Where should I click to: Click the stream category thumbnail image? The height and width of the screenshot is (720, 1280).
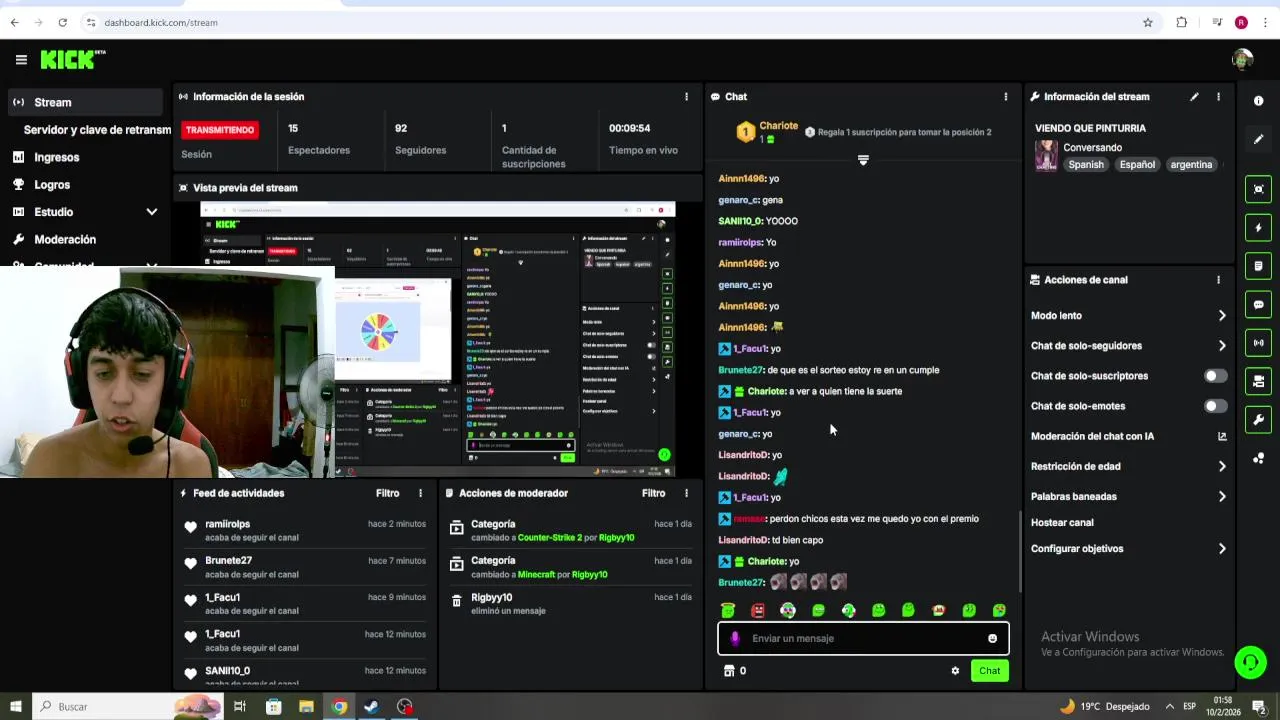(x=1046, y=156)
